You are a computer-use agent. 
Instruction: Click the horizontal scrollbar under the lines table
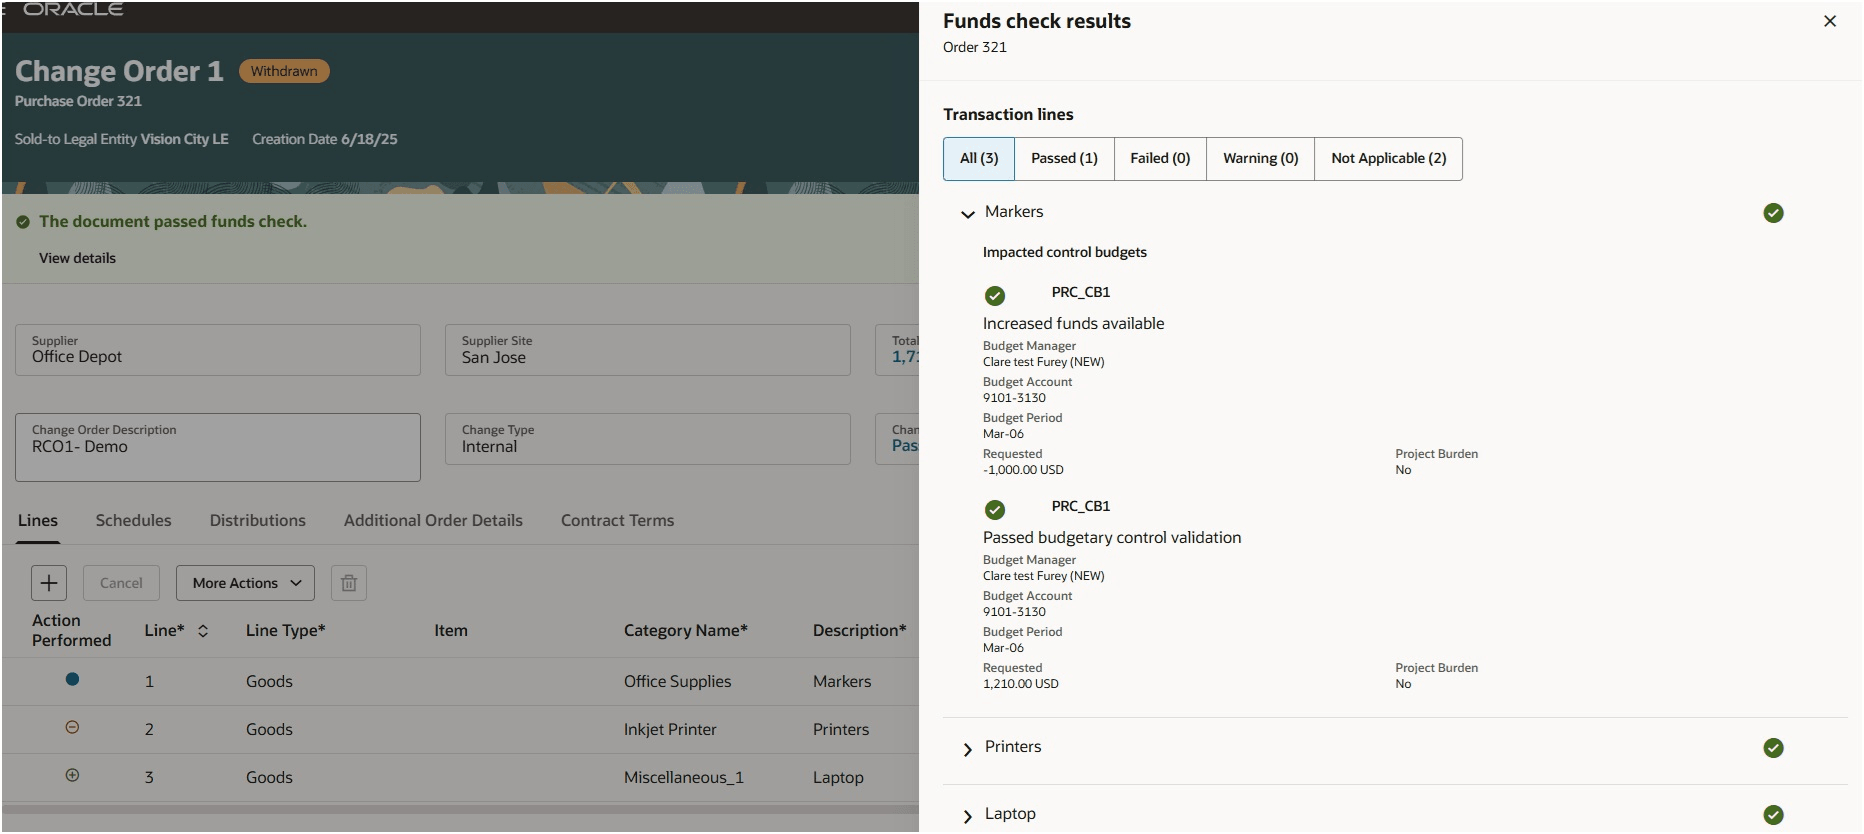pos(460,809)
